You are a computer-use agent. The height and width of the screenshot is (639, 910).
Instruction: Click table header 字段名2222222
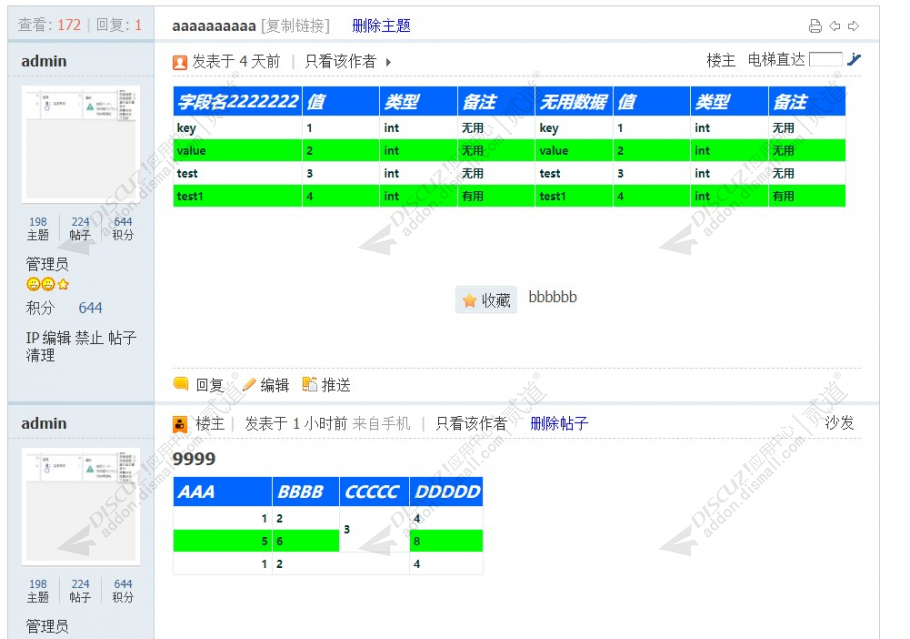coord(238,102)
